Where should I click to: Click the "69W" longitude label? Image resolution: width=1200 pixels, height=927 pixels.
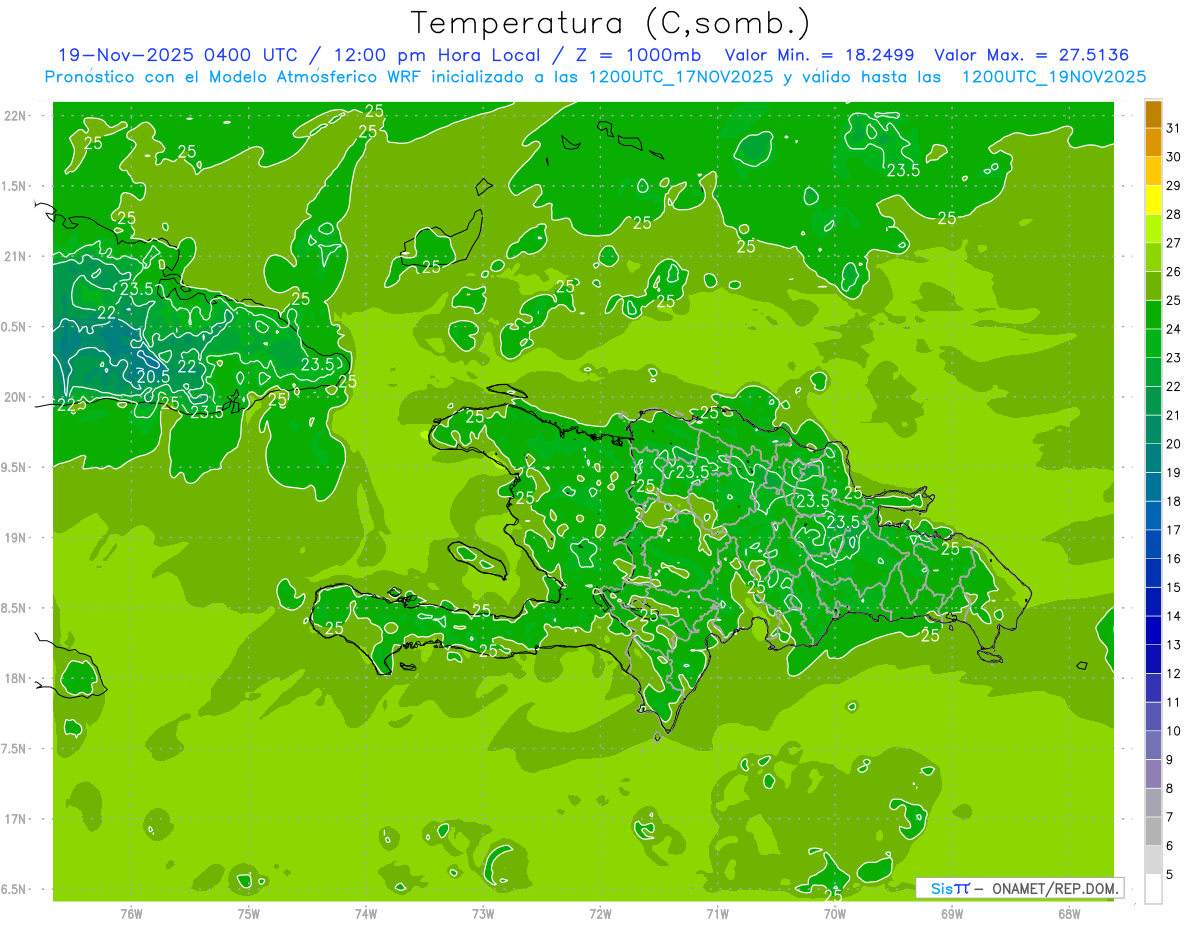pos(952,913)
